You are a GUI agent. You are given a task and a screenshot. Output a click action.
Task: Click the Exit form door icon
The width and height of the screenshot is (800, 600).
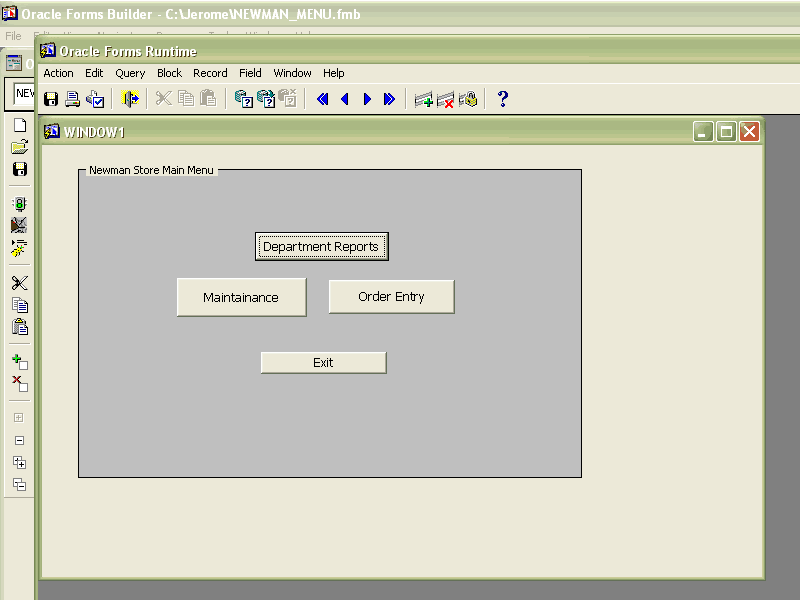coord(130,99)
